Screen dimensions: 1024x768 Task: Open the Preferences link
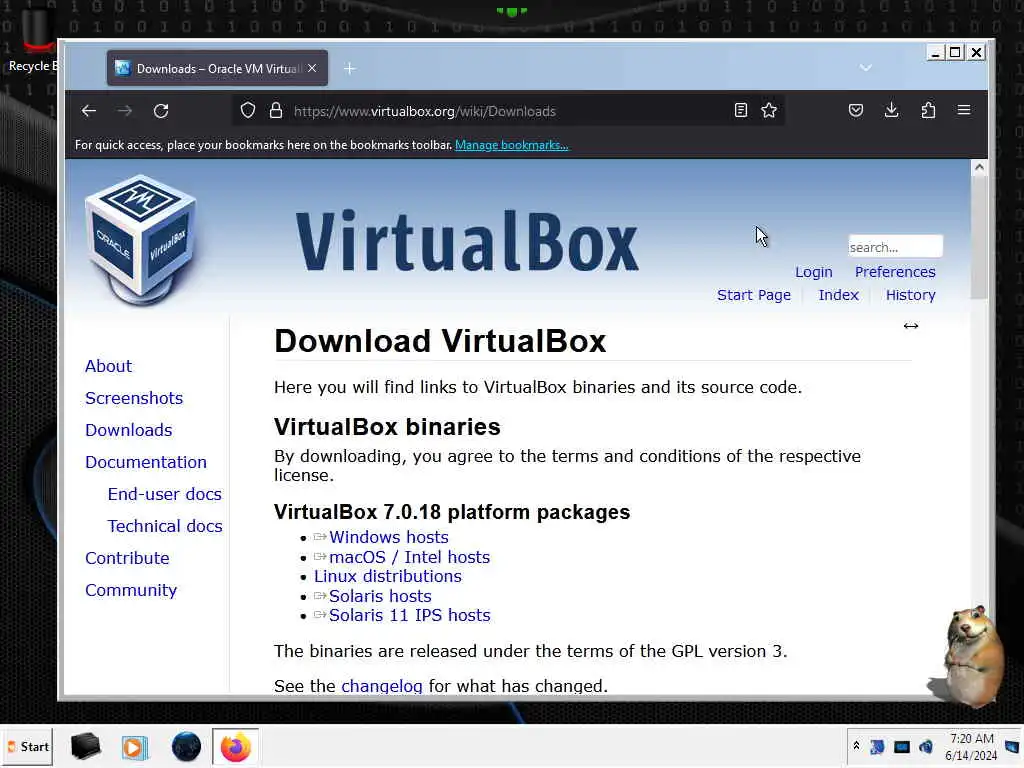[x=895, y=272]
